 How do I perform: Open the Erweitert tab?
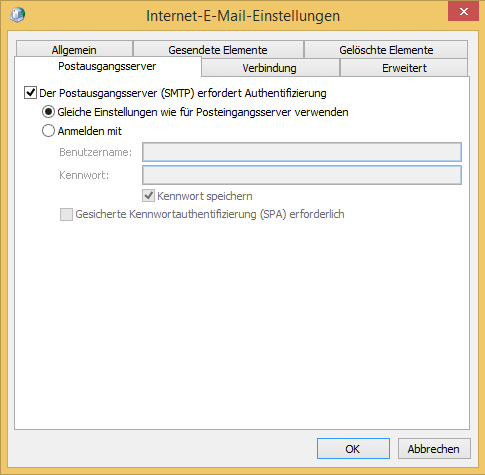pos(404,68)
